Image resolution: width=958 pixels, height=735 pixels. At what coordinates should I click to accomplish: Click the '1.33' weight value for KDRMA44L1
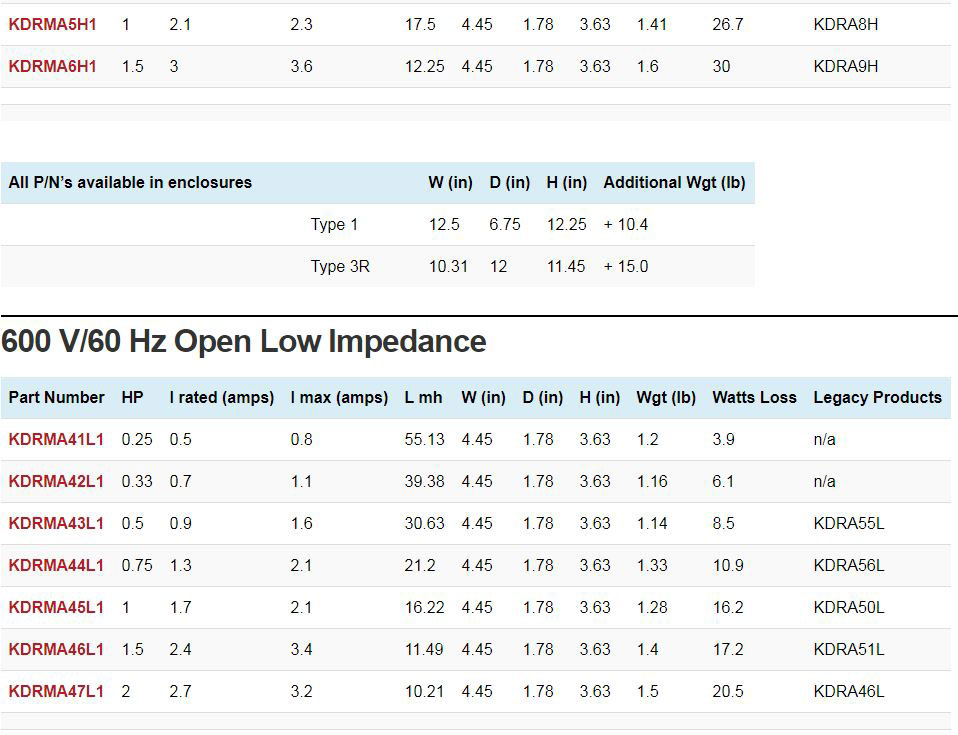(652, 565)
